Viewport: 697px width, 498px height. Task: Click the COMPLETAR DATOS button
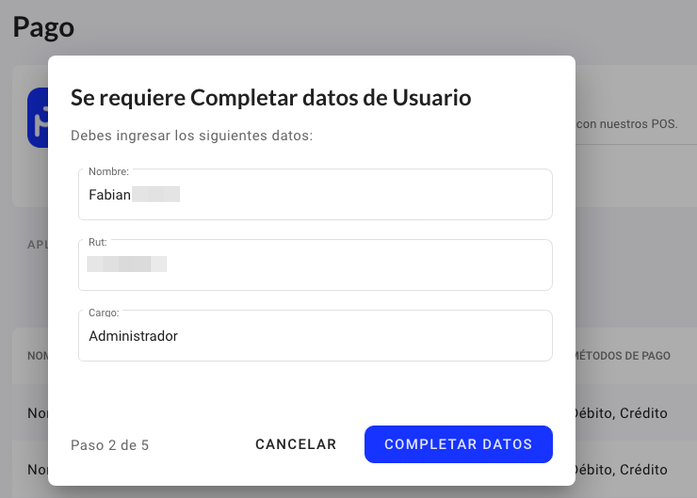coord(458,444)
